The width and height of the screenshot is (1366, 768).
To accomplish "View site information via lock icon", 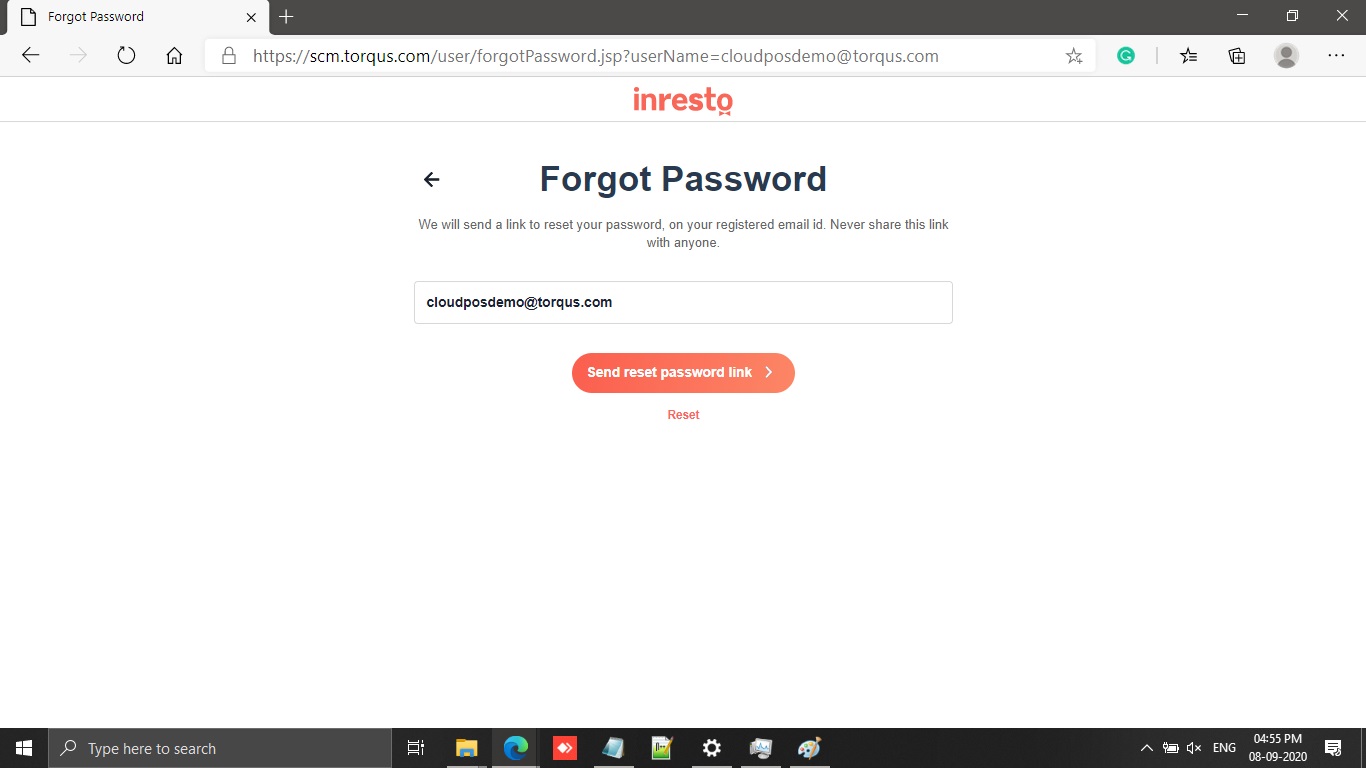I will coord(229,56).
